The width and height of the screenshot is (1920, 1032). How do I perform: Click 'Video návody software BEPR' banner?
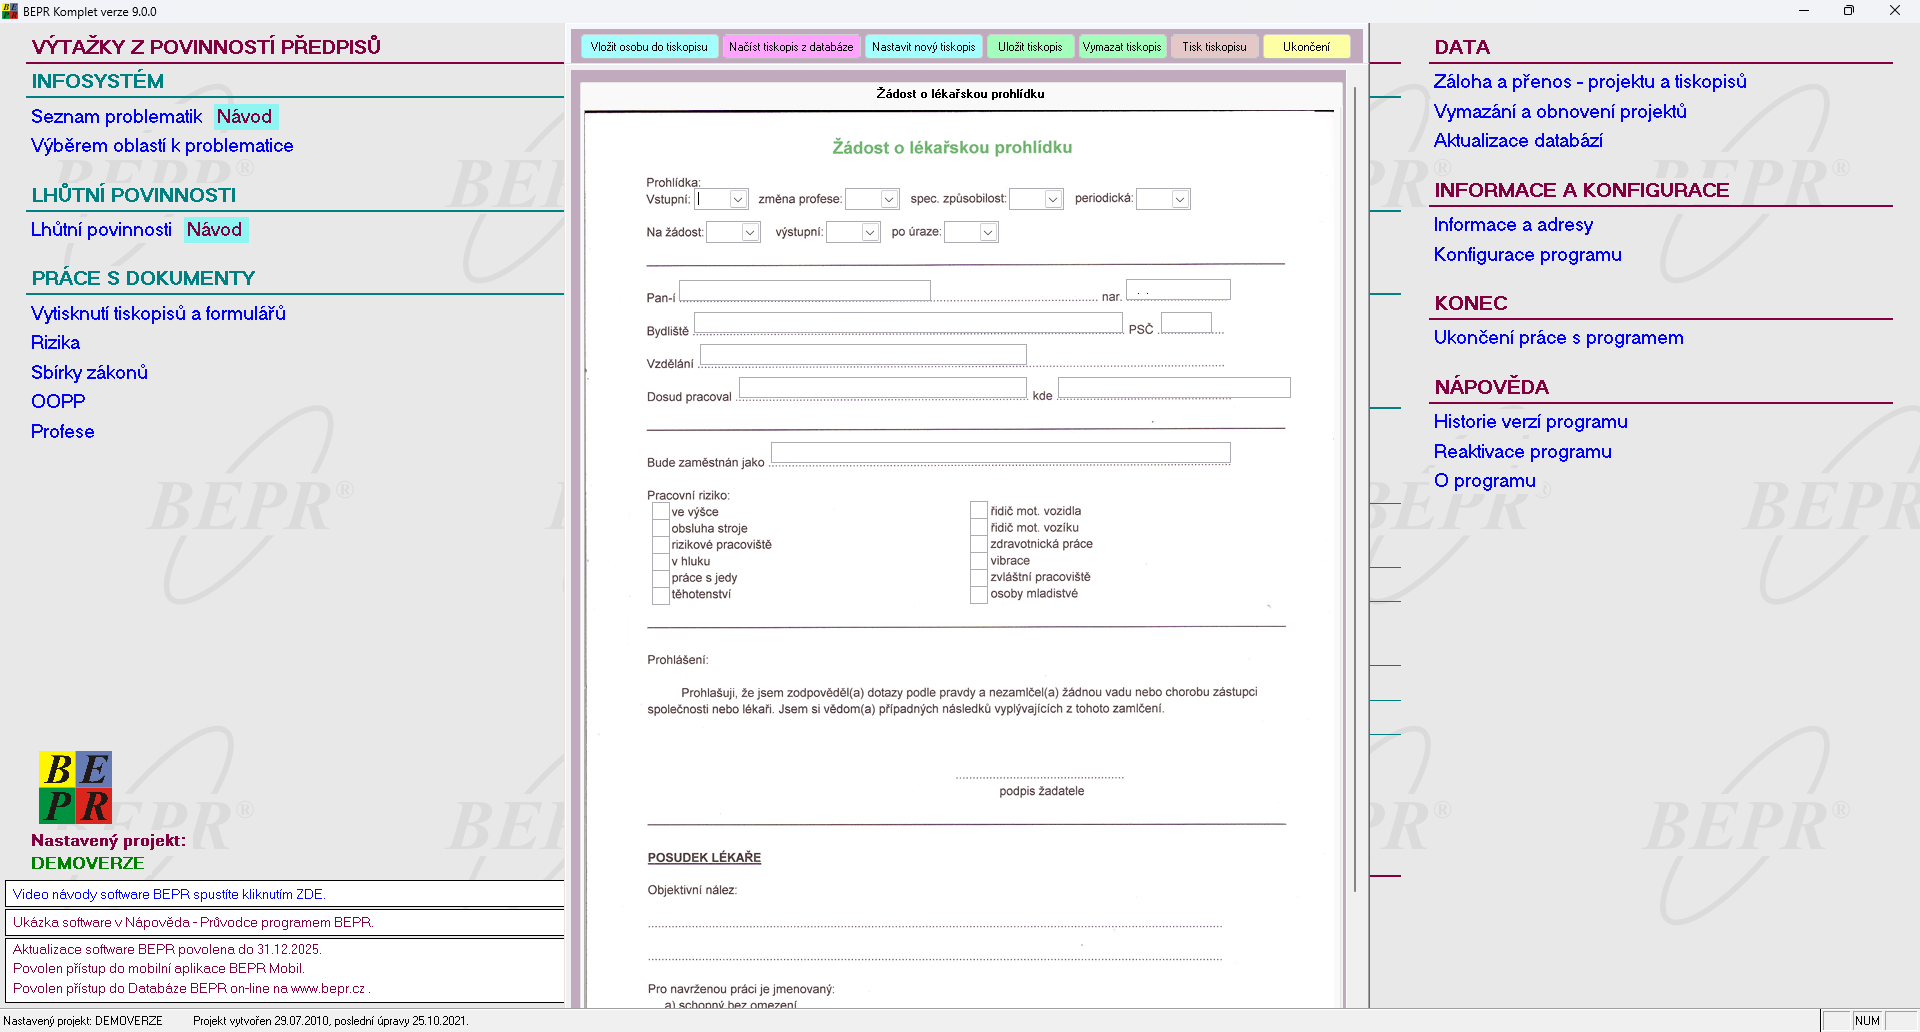coord(285,894)
